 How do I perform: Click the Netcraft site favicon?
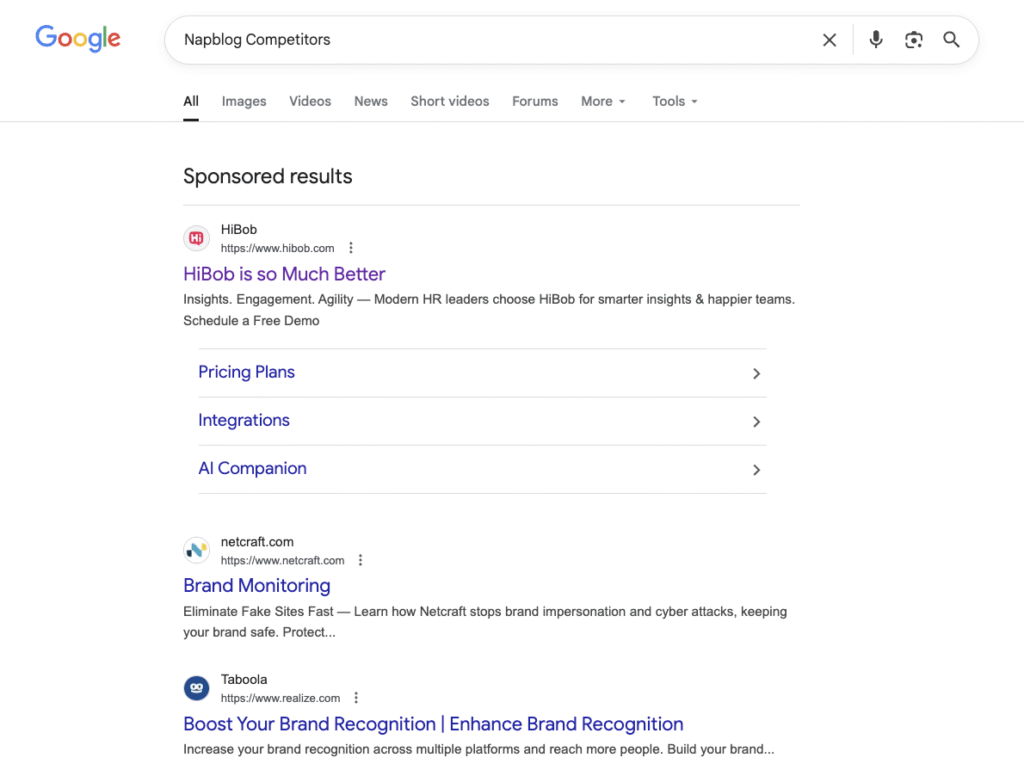point(196,550)
